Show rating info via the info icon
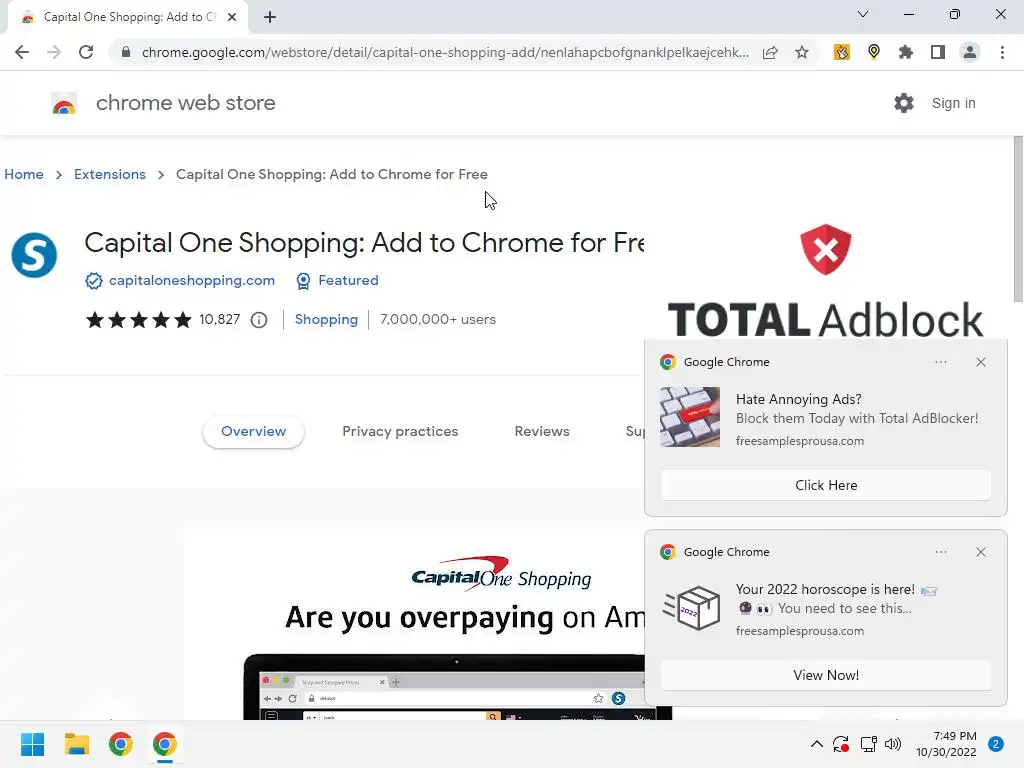 click(259, 320)
